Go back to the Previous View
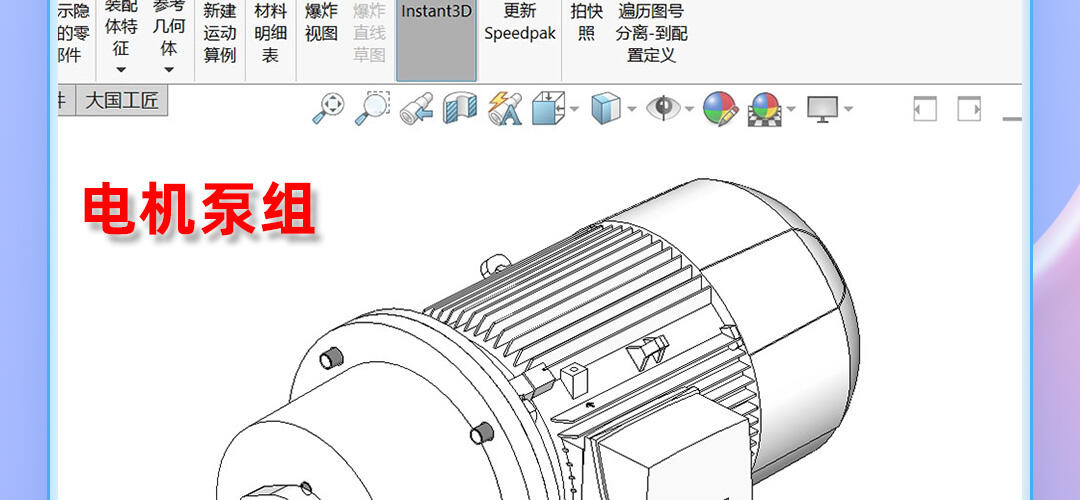This screenshot has height=500, width=1080. [x=417, y=109]
